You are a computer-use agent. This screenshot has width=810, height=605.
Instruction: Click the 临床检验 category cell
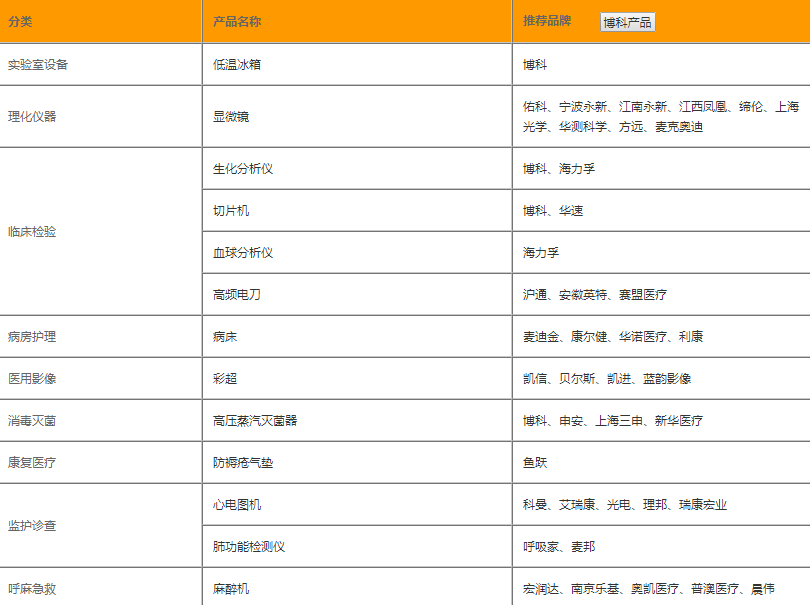pos(101,231)
